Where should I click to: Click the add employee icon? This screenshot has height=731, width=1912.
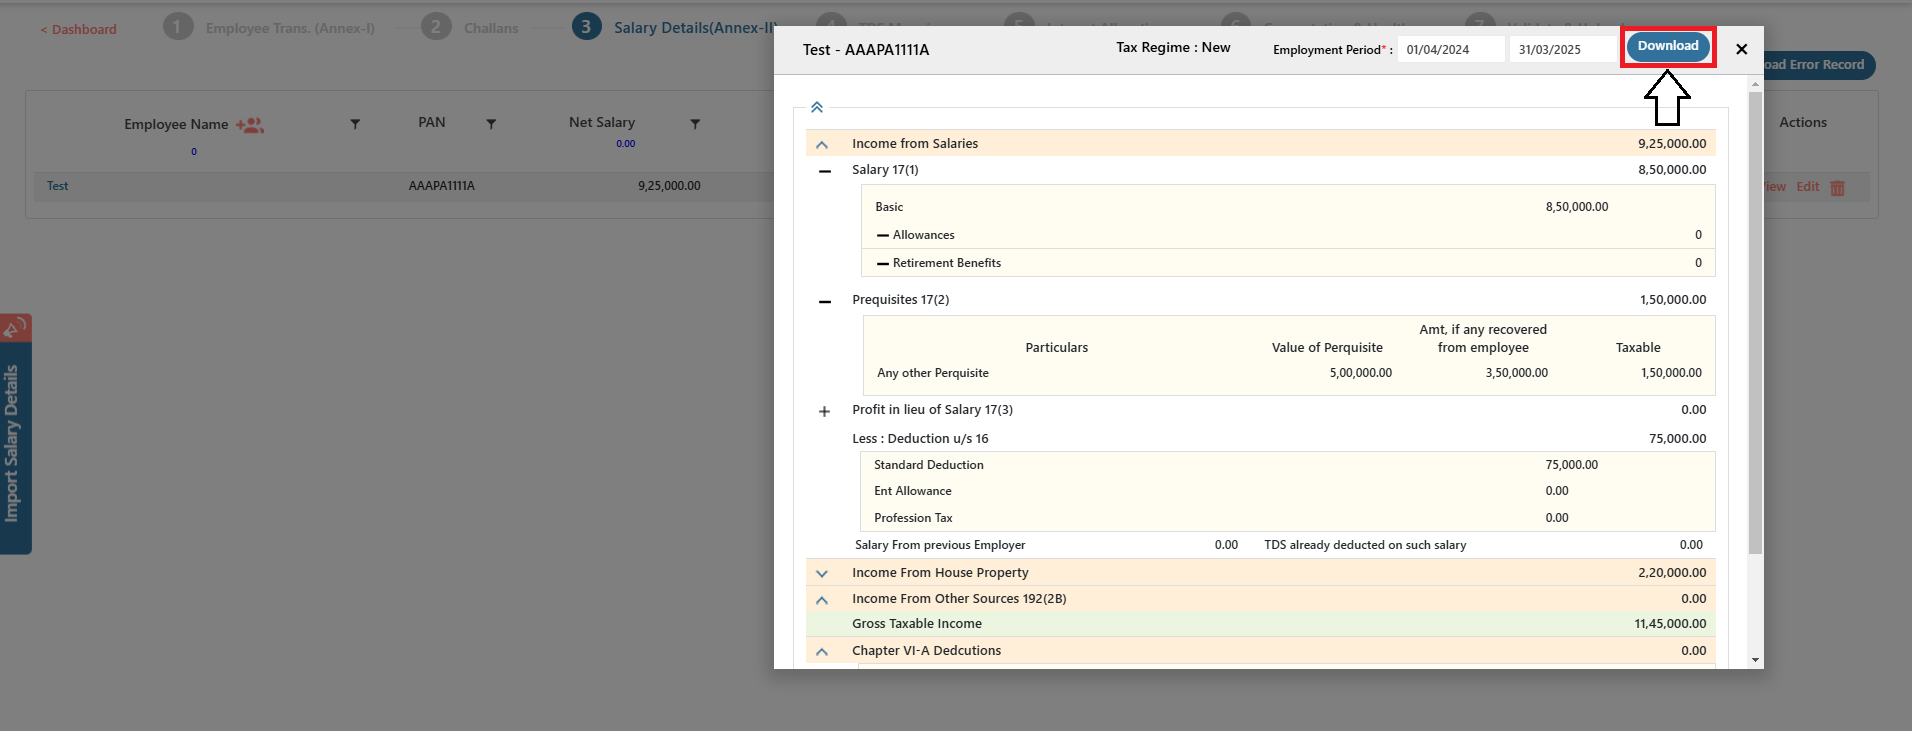tap(250, 125)
